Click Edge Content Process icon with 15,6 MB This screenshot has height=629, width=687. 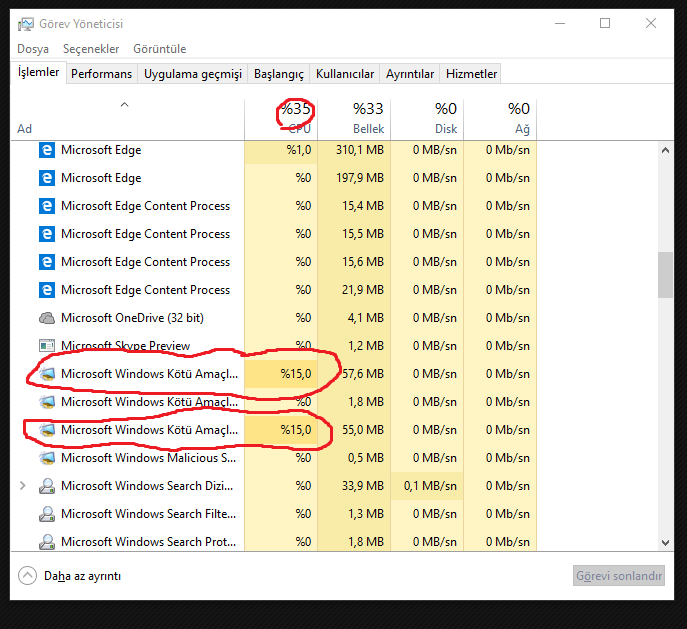tap(47, 262)
